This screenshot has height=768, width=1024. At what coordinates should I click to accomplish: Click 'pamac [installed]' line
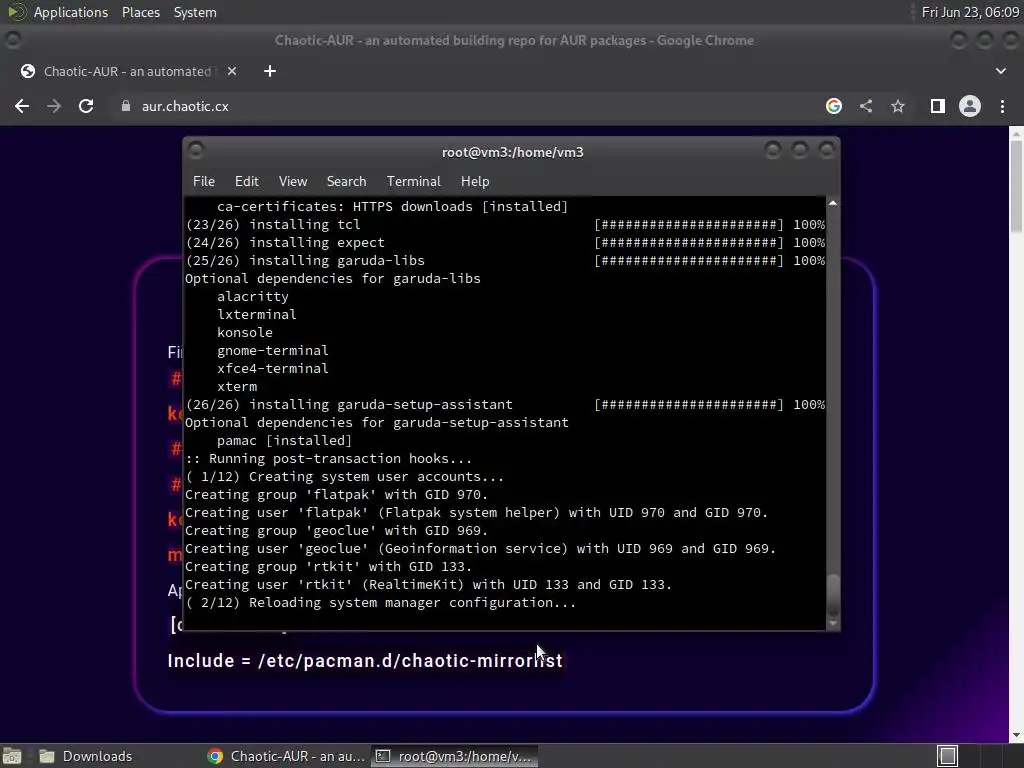point(285,441)
